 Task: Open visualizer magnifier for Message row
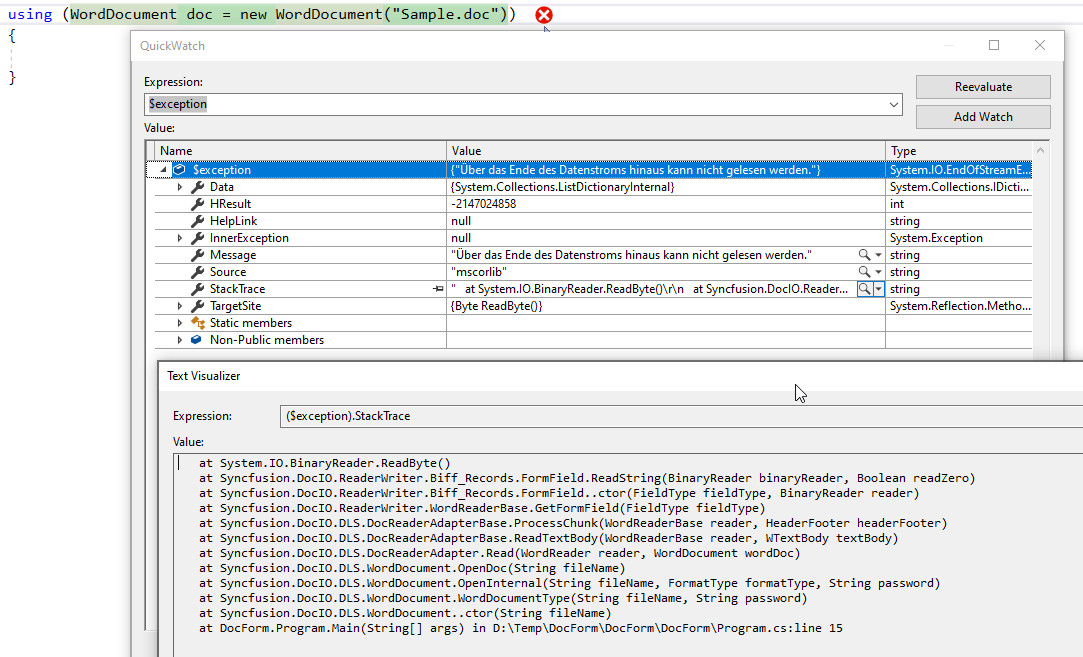pos(864,255)
